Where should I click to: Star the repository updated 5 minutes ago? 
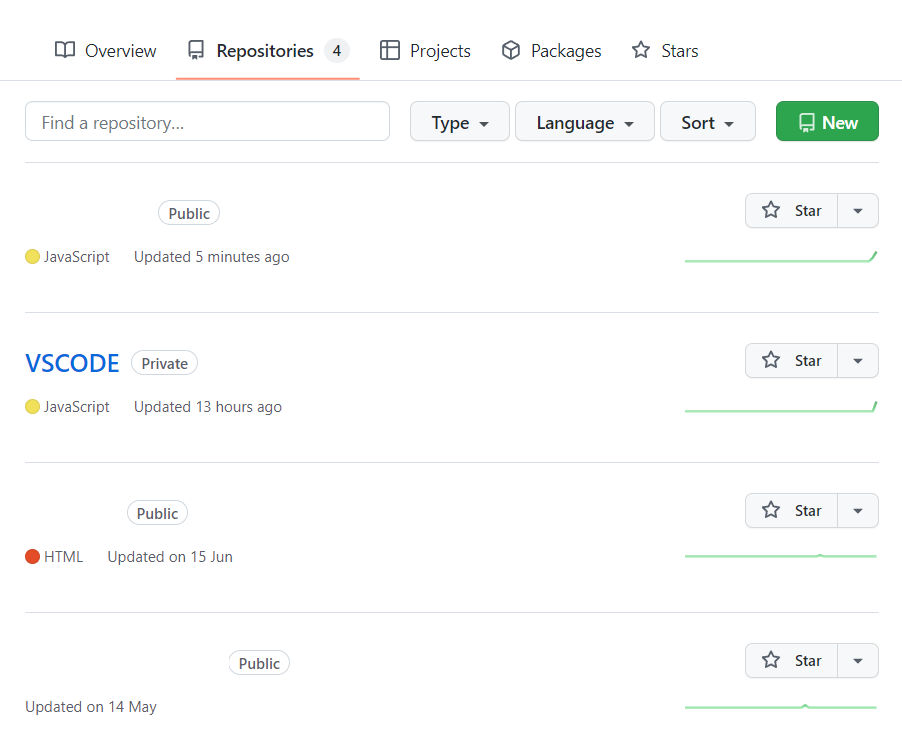pyautogui.click(x=792, y=211)
